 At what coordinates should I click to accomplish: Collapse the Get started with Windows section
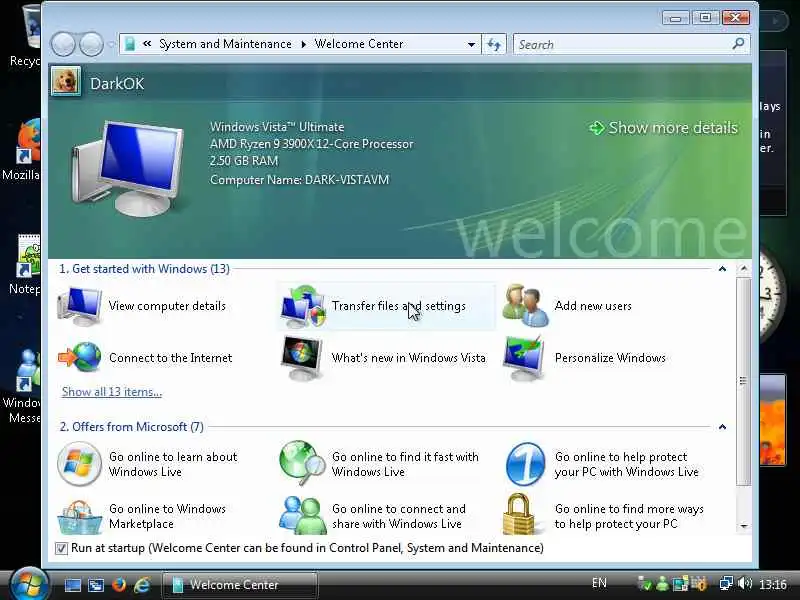(x=722, y=269)
